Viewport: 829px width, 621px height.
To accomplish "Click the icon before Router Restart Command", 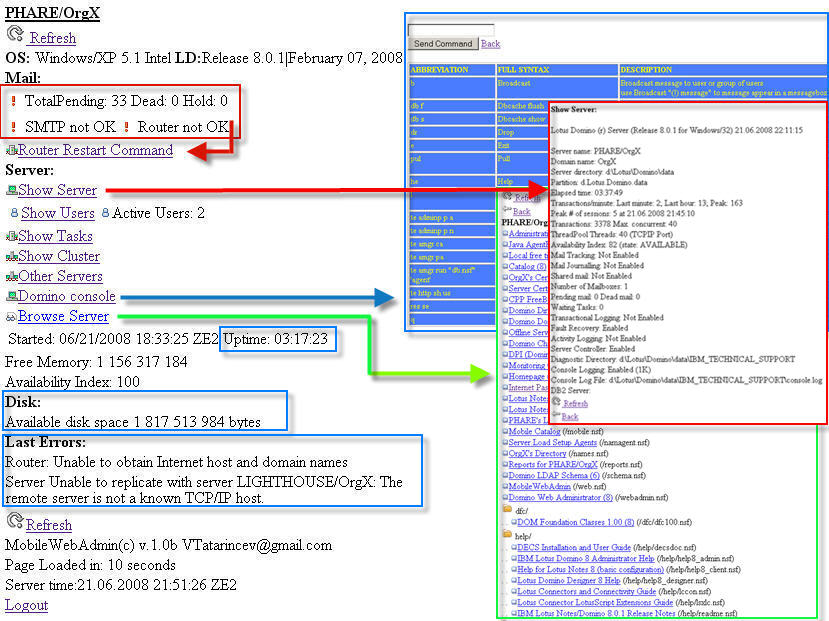I will [x=12, y=151].
